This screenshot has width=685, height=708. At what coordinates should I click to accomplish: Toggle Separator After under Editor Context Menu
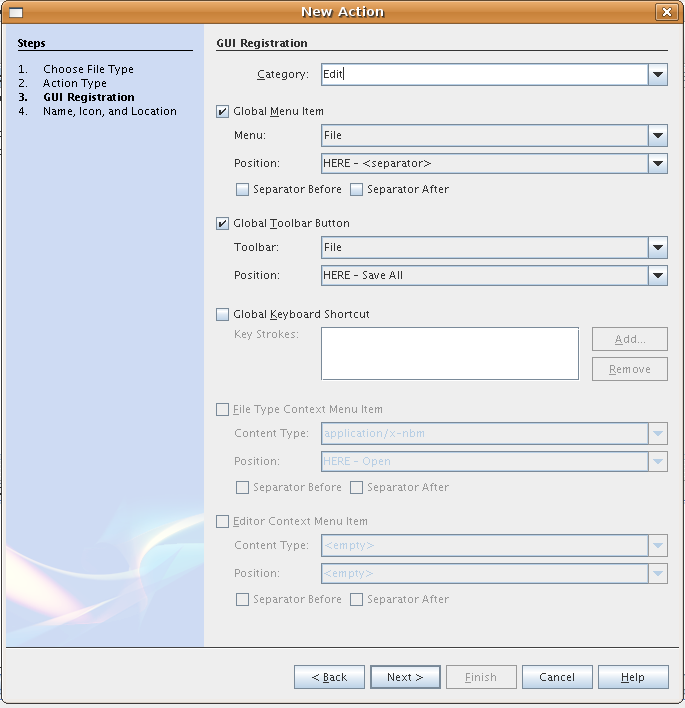[356, 599]
